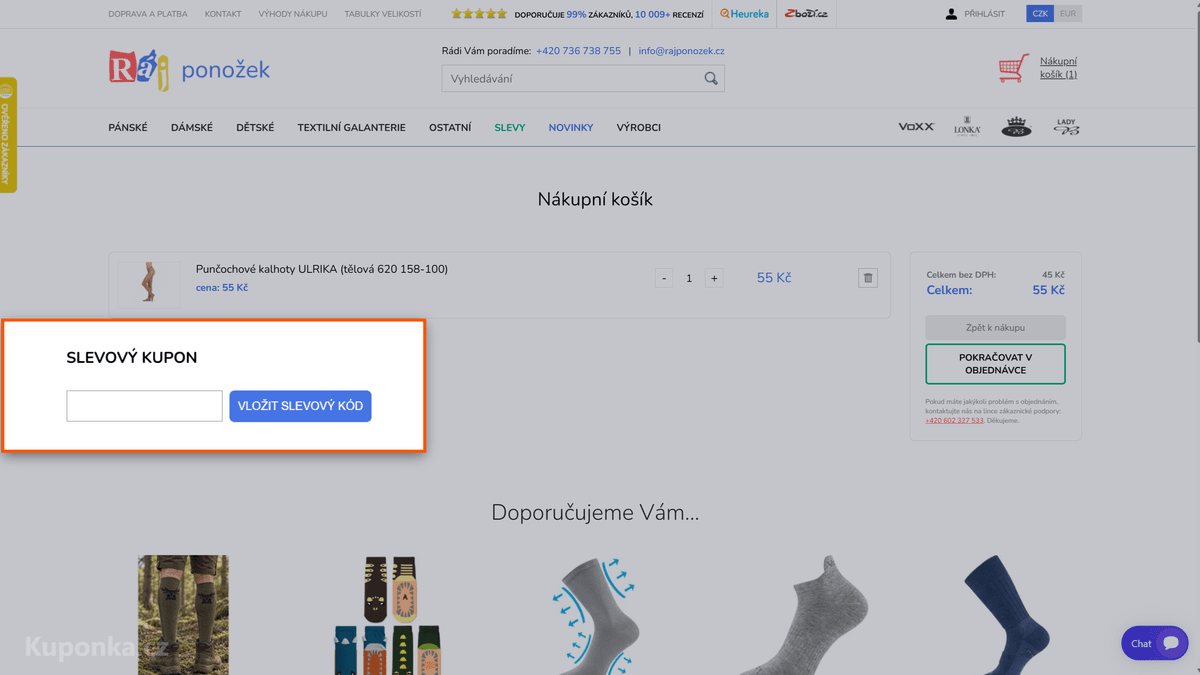Screen dimensions: 1200x675
Task: Open VÝHODY NÁKUPU link
Action: [293, 14]
